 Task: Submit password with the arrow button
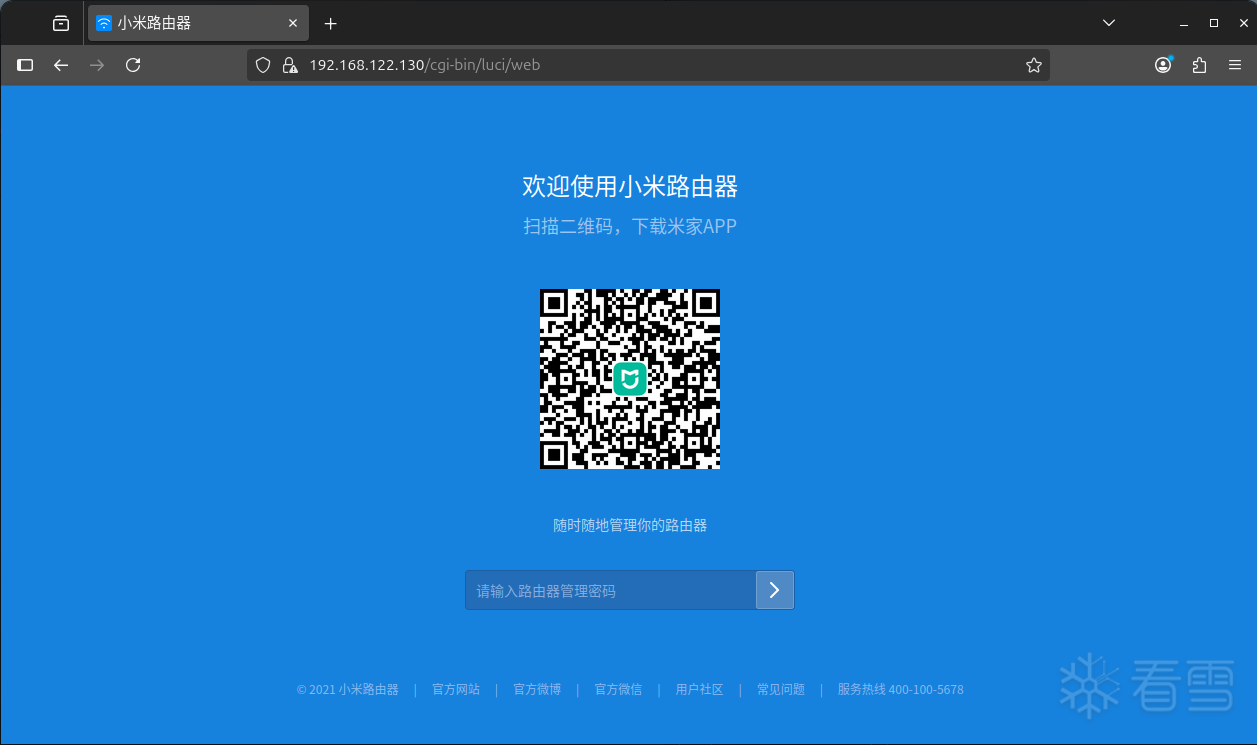tap(775, 590)
